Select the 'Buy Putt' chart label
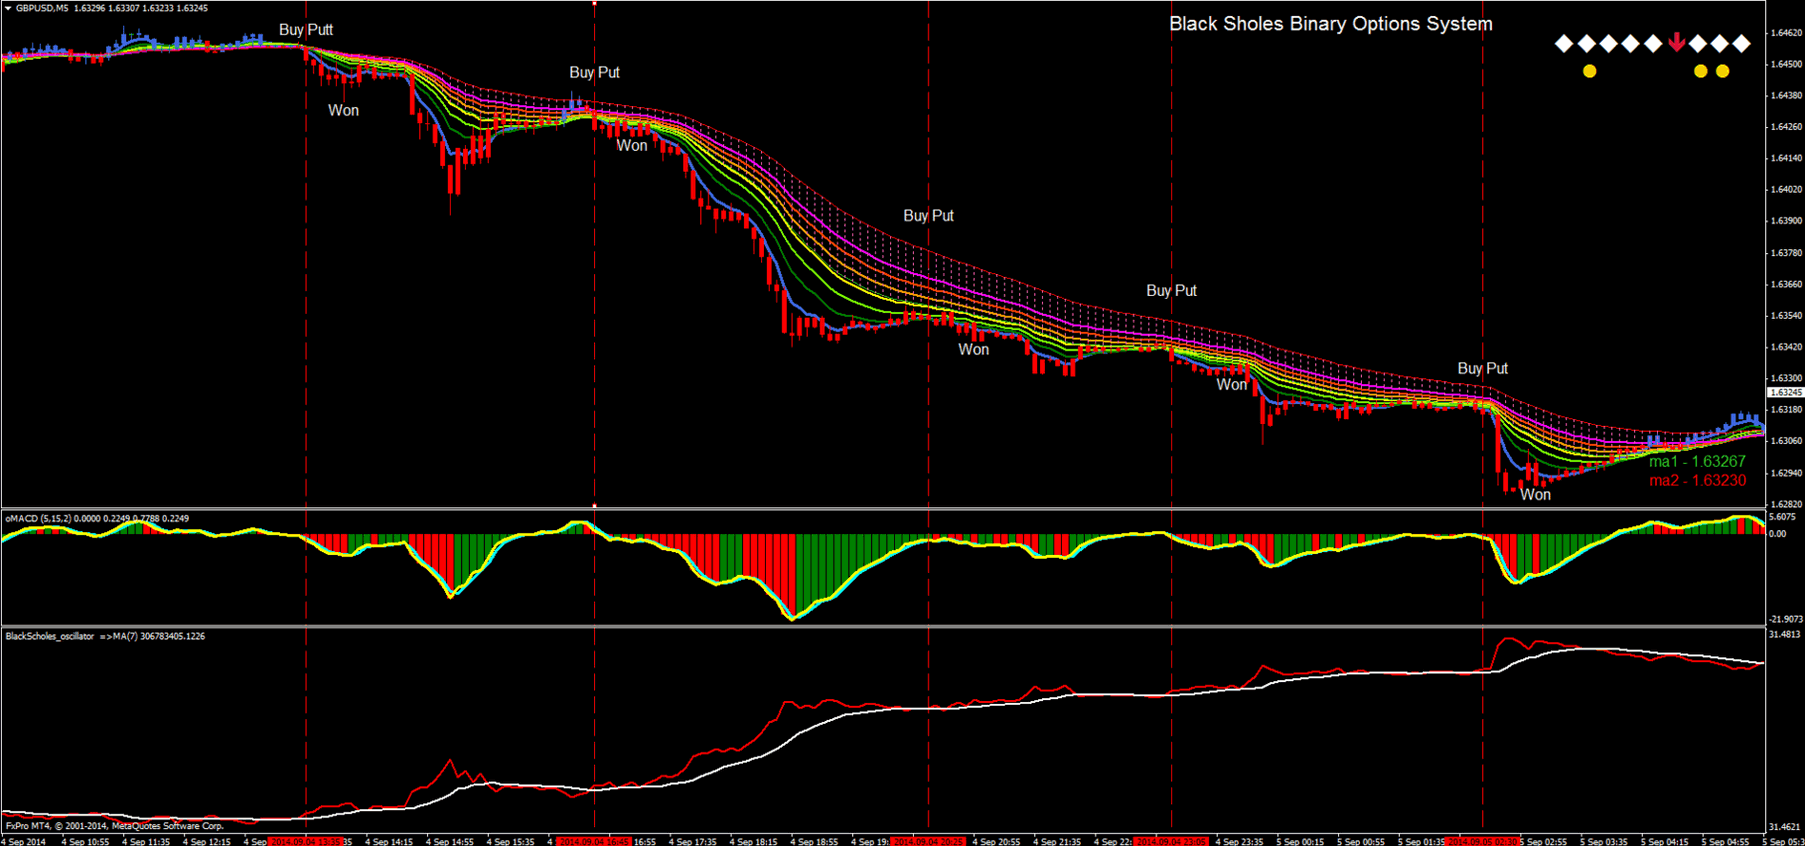 click(x=306, y=30)
